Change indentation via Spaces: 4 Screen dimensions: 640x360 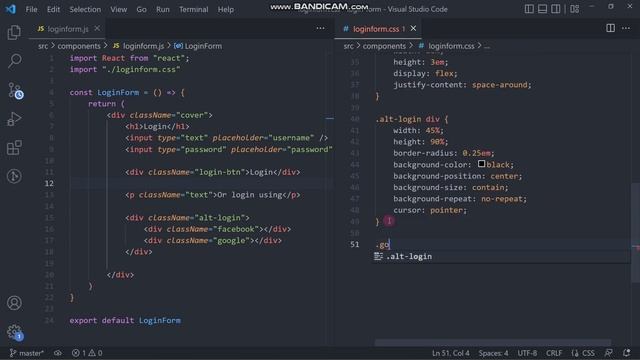[x=493, y=353]
